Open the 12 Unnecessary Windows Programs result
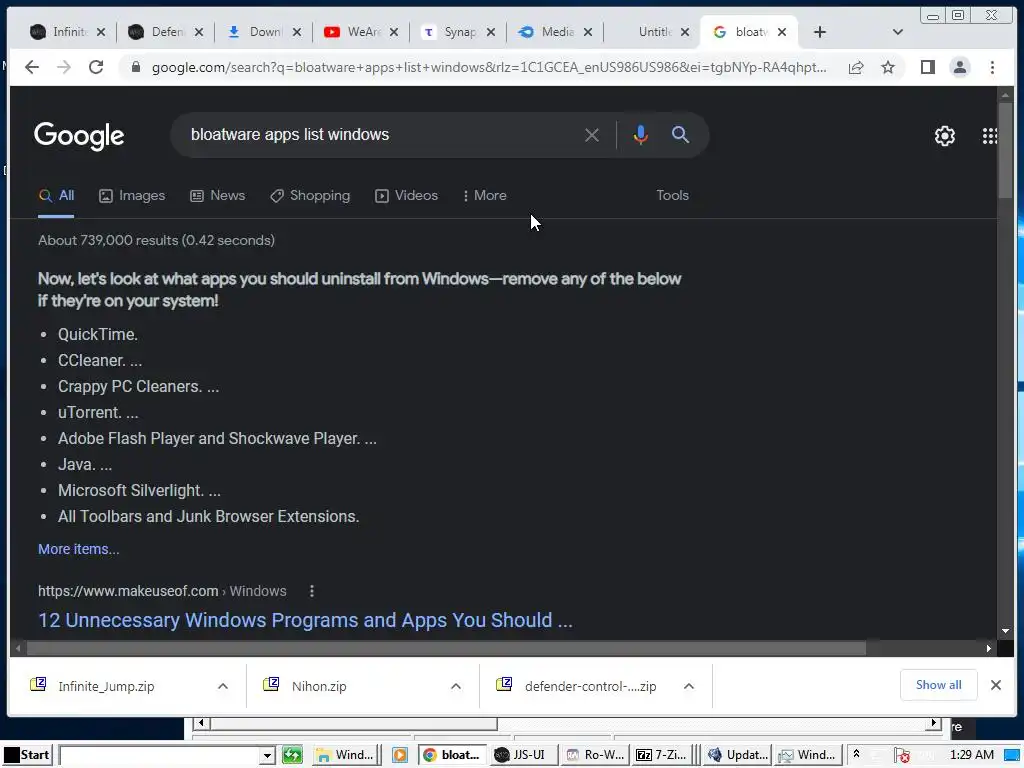The width and height of the screenshot is (1024, 768). [305, 620]
